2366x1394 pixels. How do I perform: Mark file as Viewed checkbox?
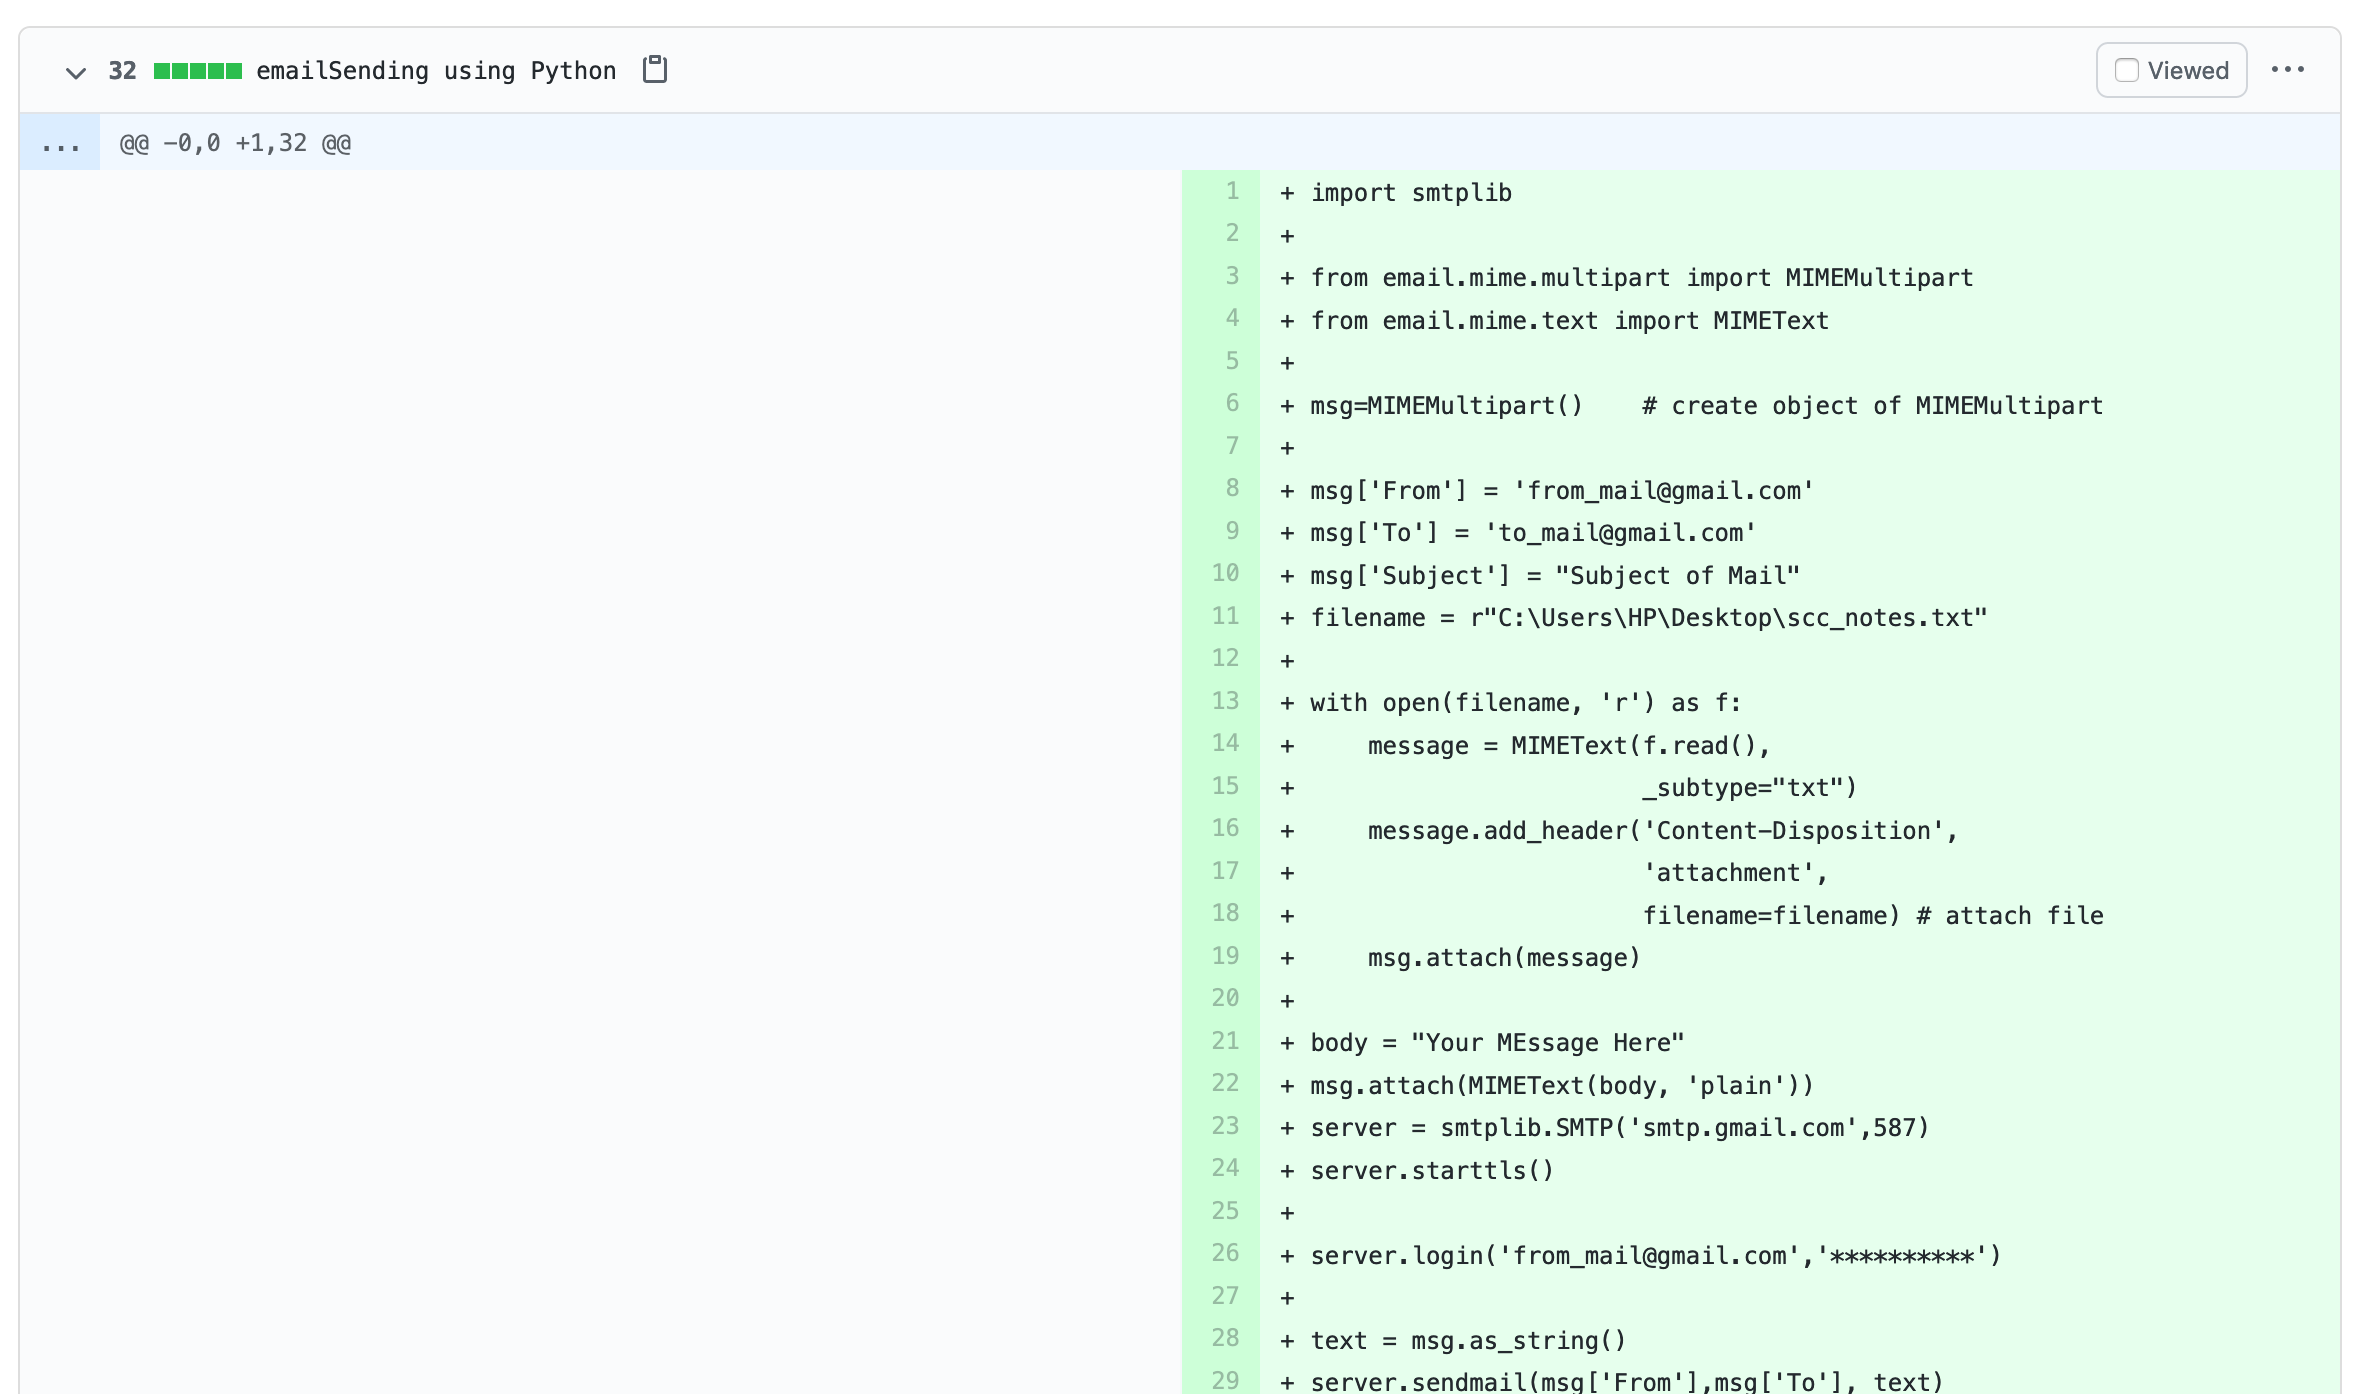pyautogui.click(x=2127, y=70)
